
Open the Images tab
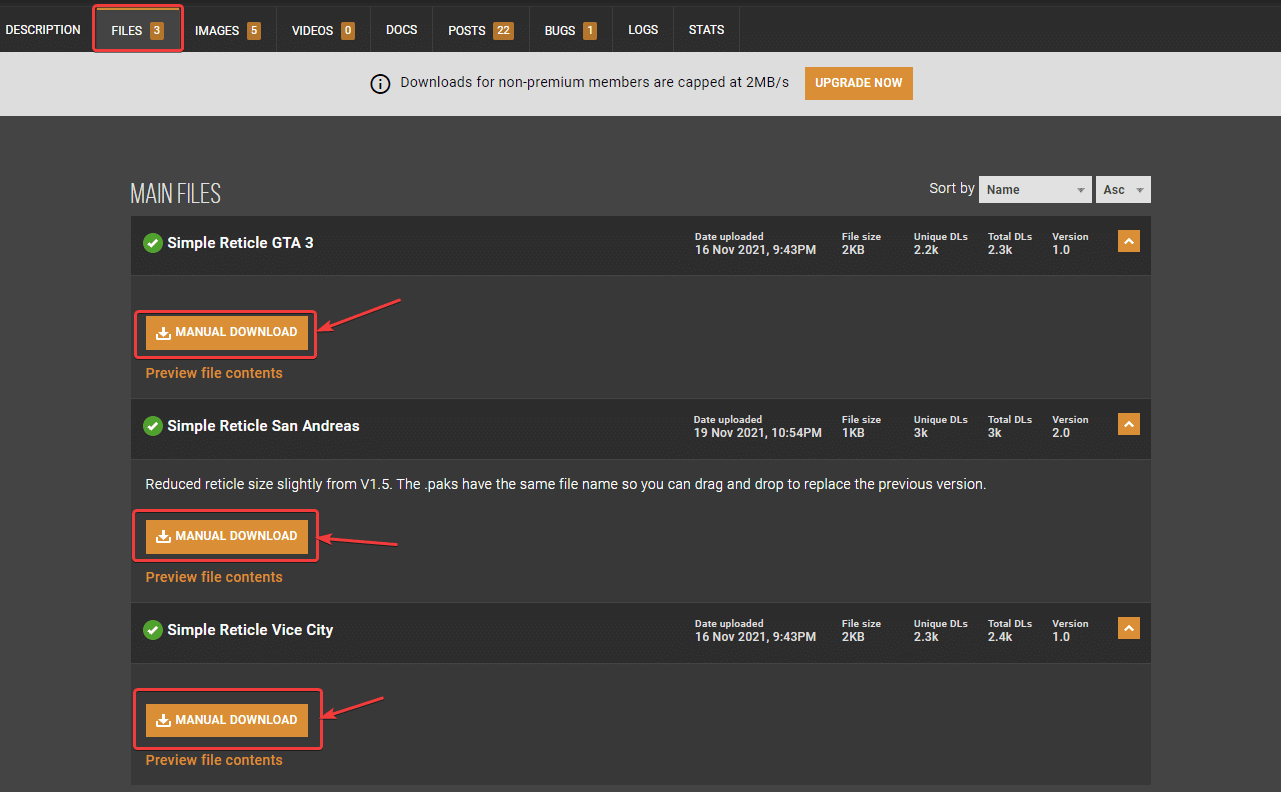click(227, 30)
